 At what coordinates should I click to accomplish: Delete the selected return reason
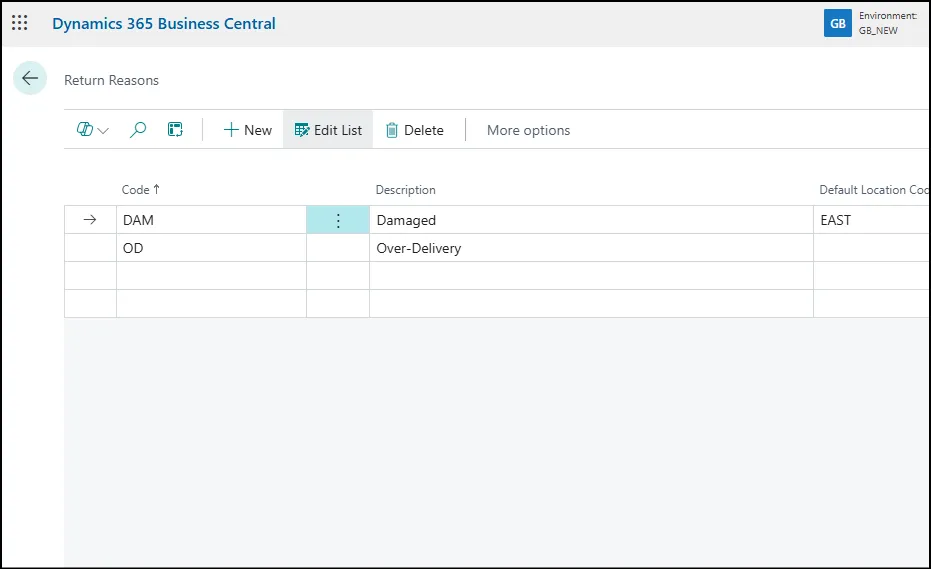(414, 130)
